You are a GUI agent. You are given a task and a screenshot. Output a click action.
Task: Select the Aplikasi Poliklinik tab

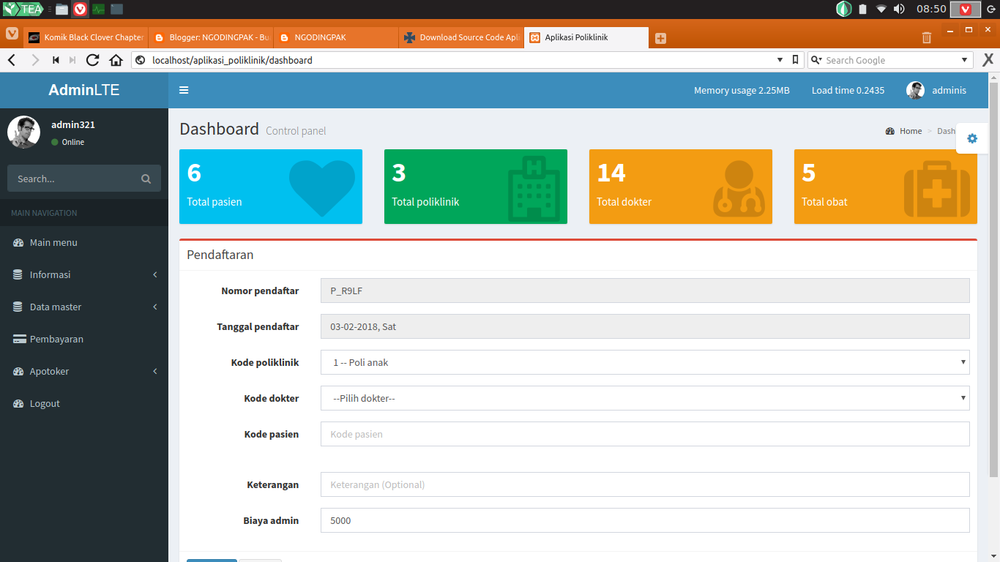(x=586, y=38)
